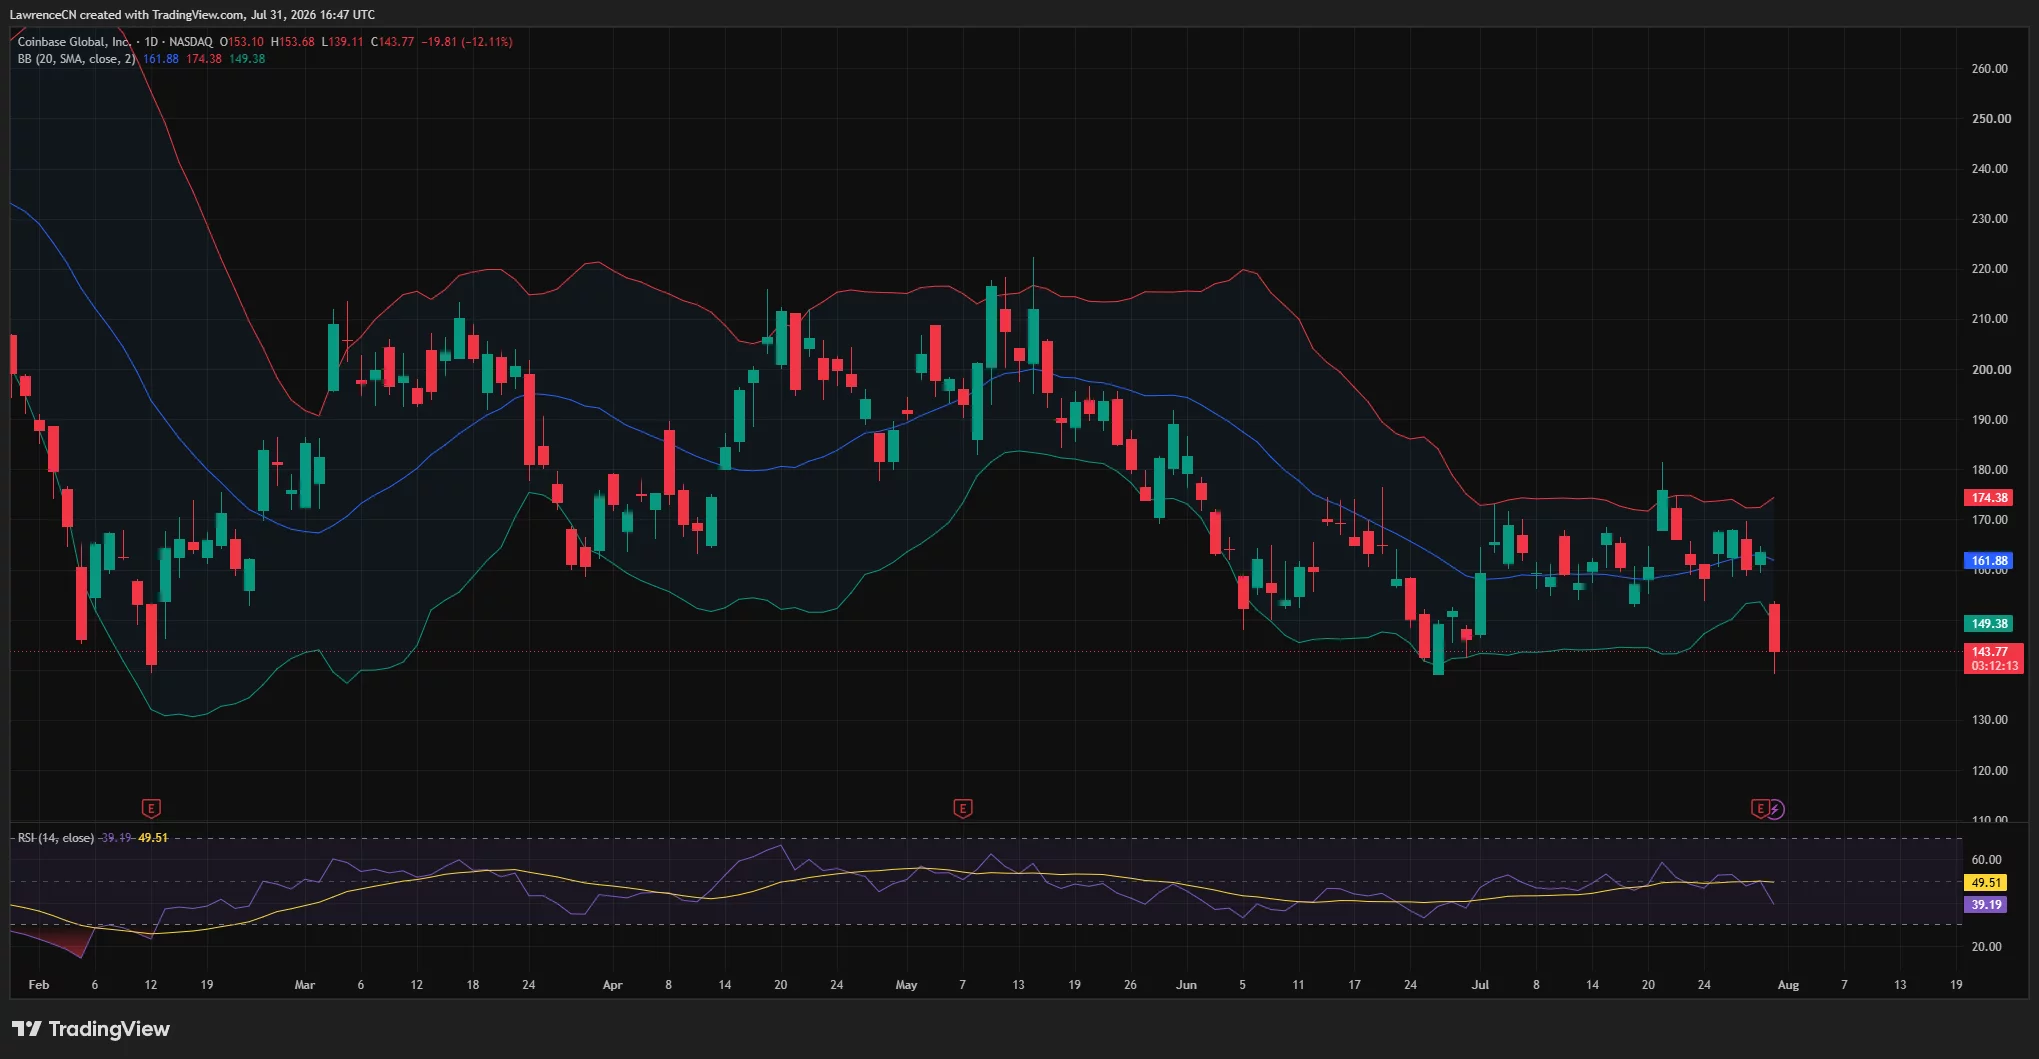Click the 260.00 price axis label
Screen dimensions: 2039x1059
[1989, 69]
